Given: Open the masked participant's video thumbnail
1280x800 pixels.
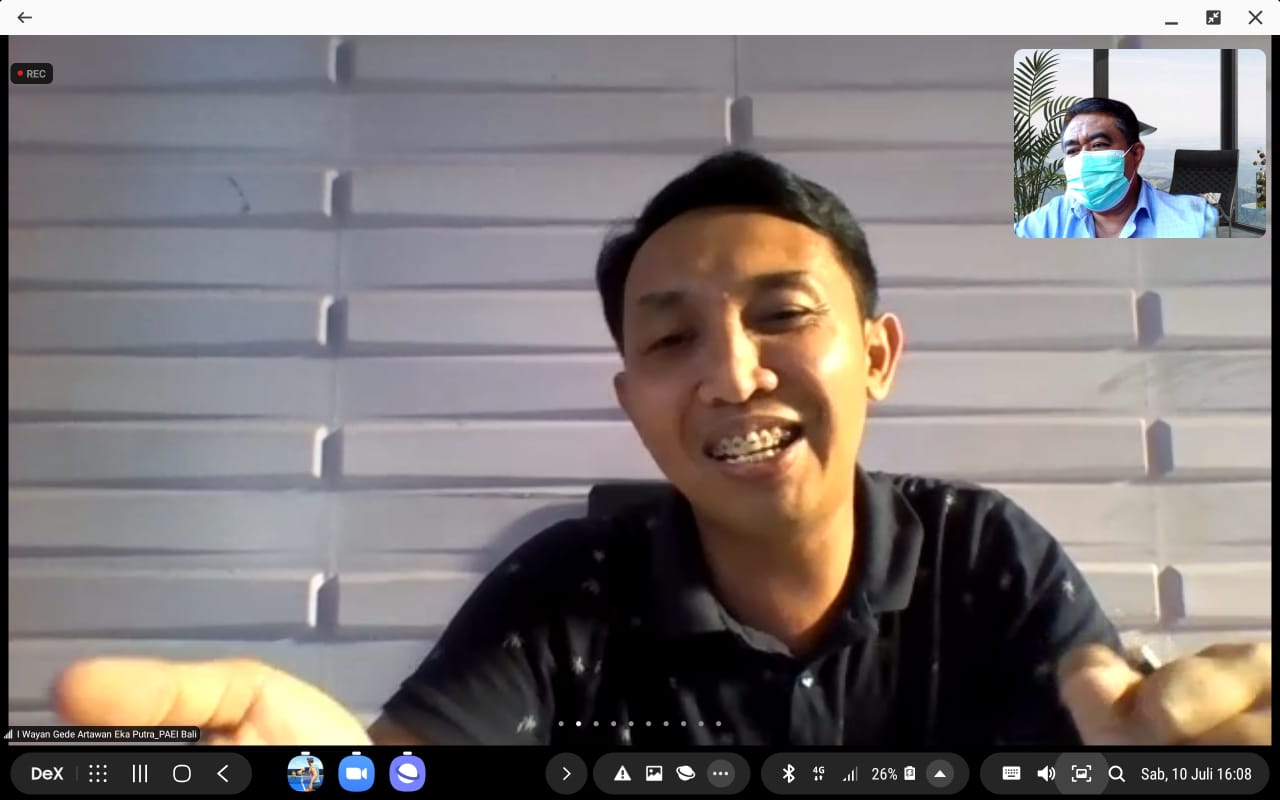Looking at the screenshot, I should (1139, 143).
